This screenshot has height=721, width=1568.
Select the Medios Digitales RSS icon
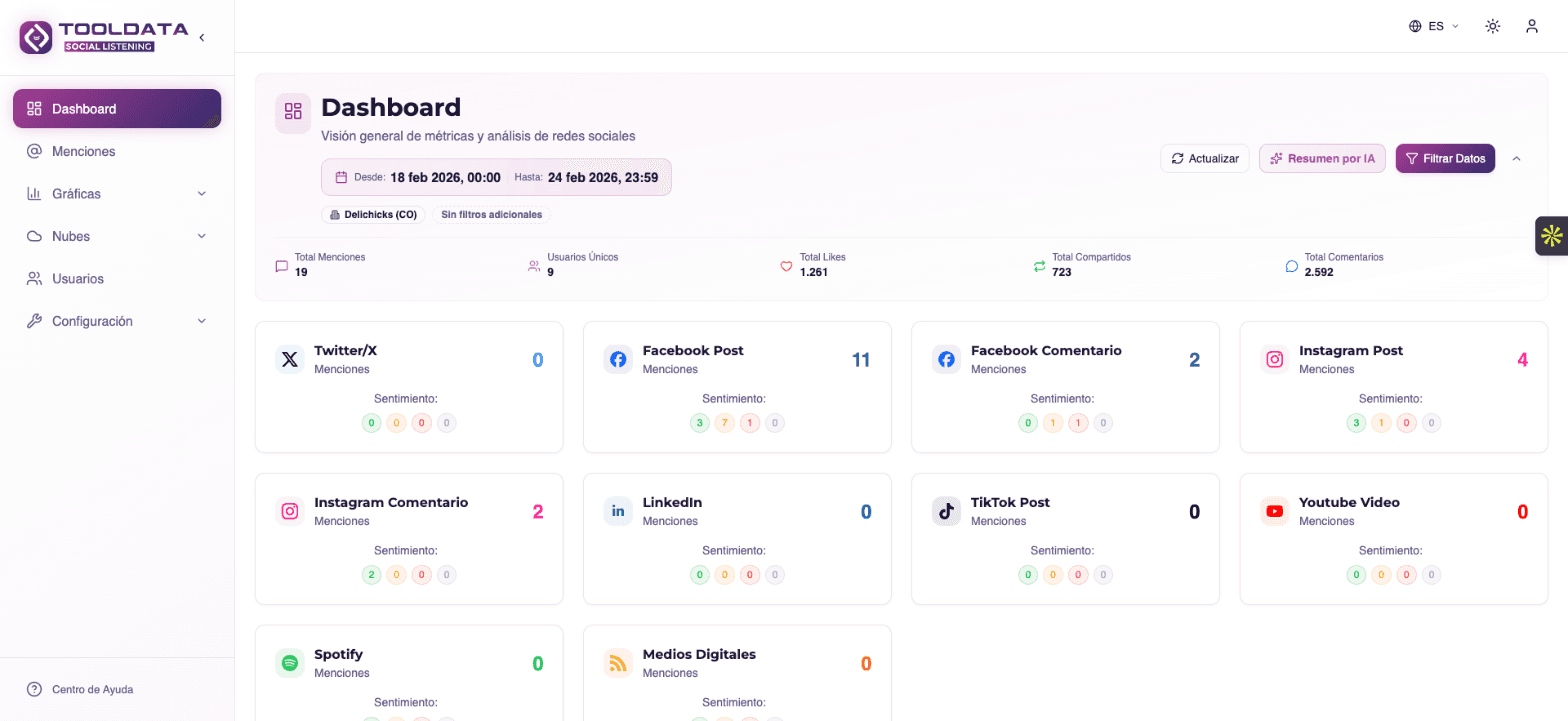point(617,663)
